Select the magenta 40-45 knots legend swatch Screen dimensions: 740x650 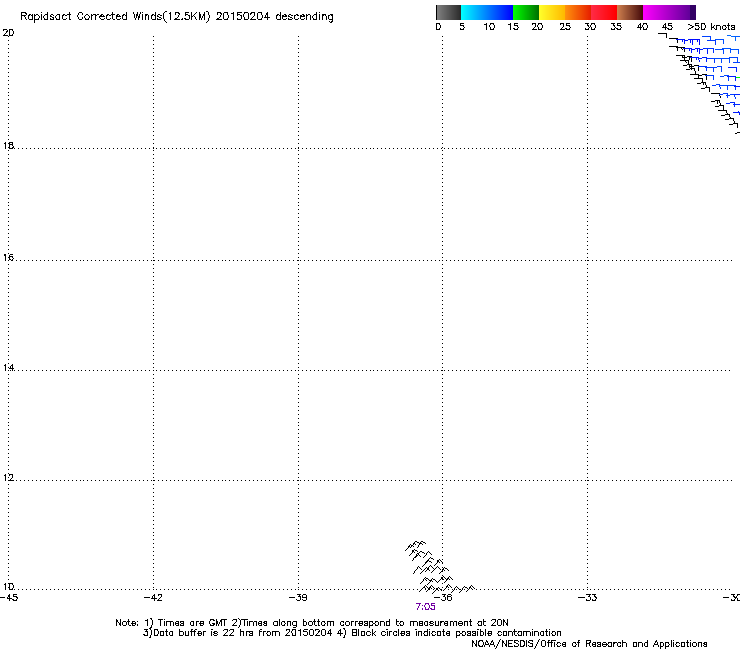point(656,12)
